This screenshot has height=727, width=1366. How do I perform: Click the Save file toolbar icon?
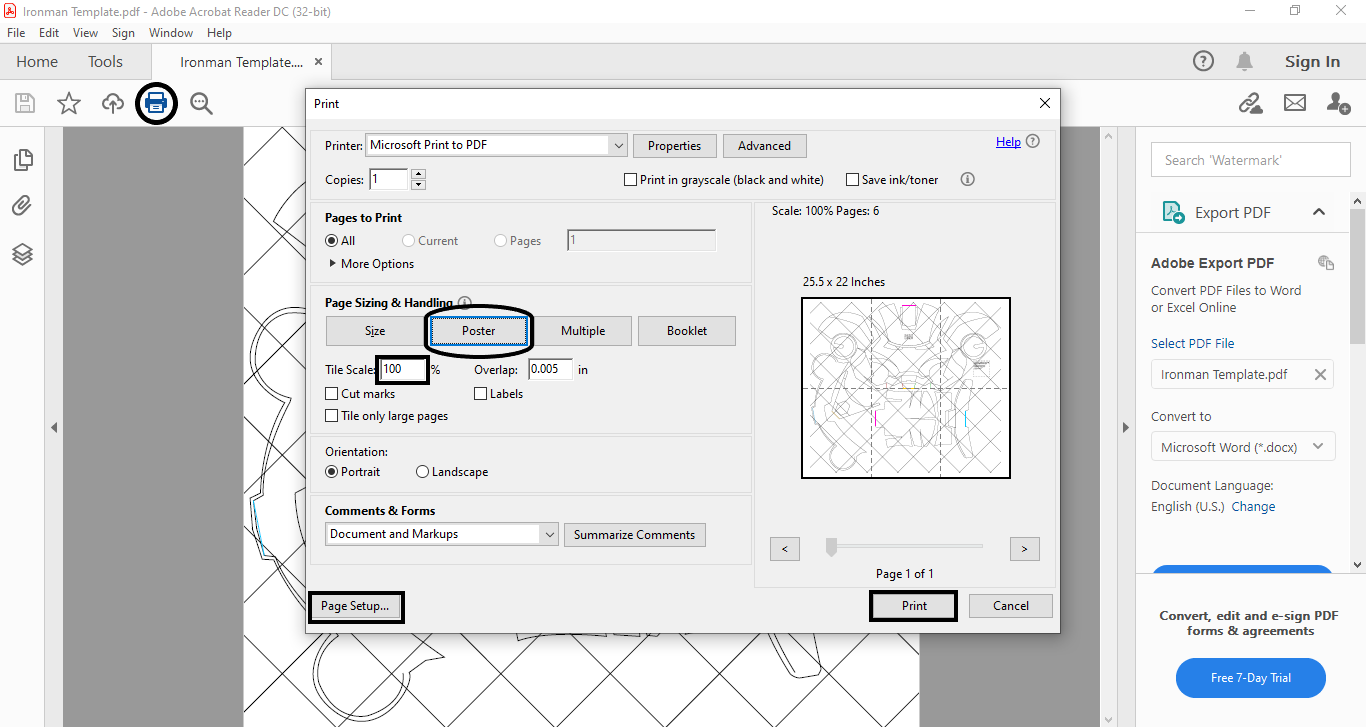[x=25, y=103]
